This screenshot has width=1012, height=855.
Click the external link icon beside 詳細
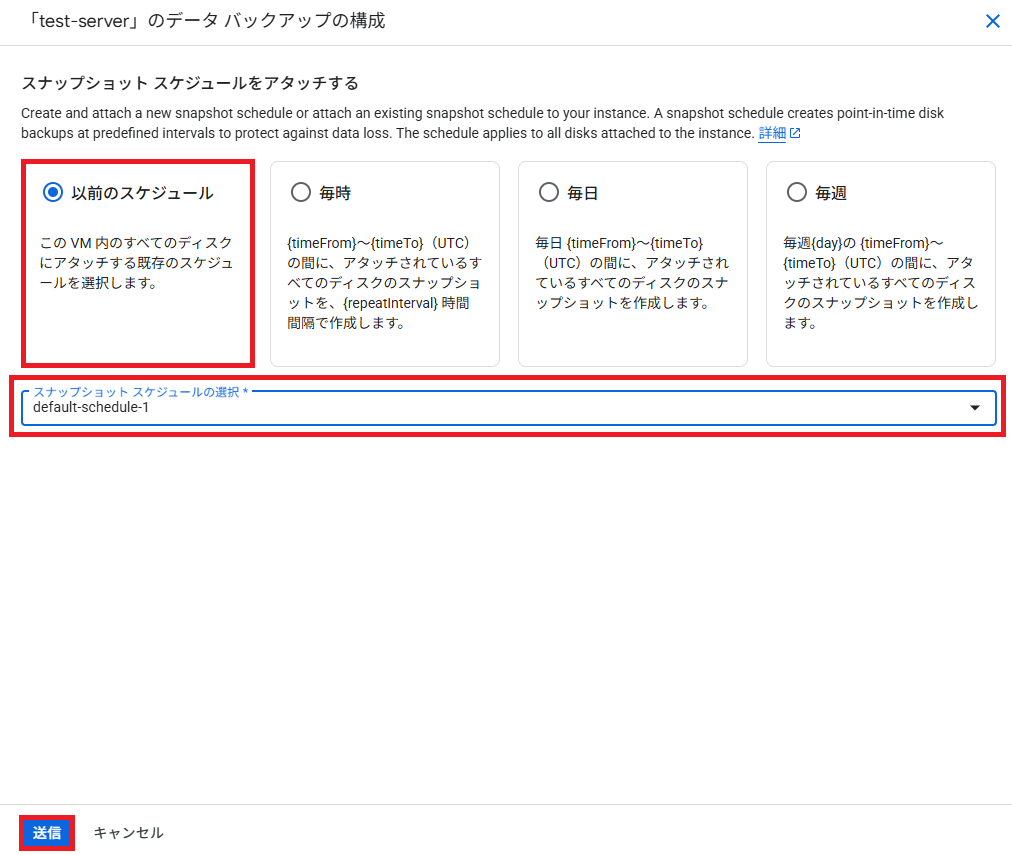[x=795, y=133]
